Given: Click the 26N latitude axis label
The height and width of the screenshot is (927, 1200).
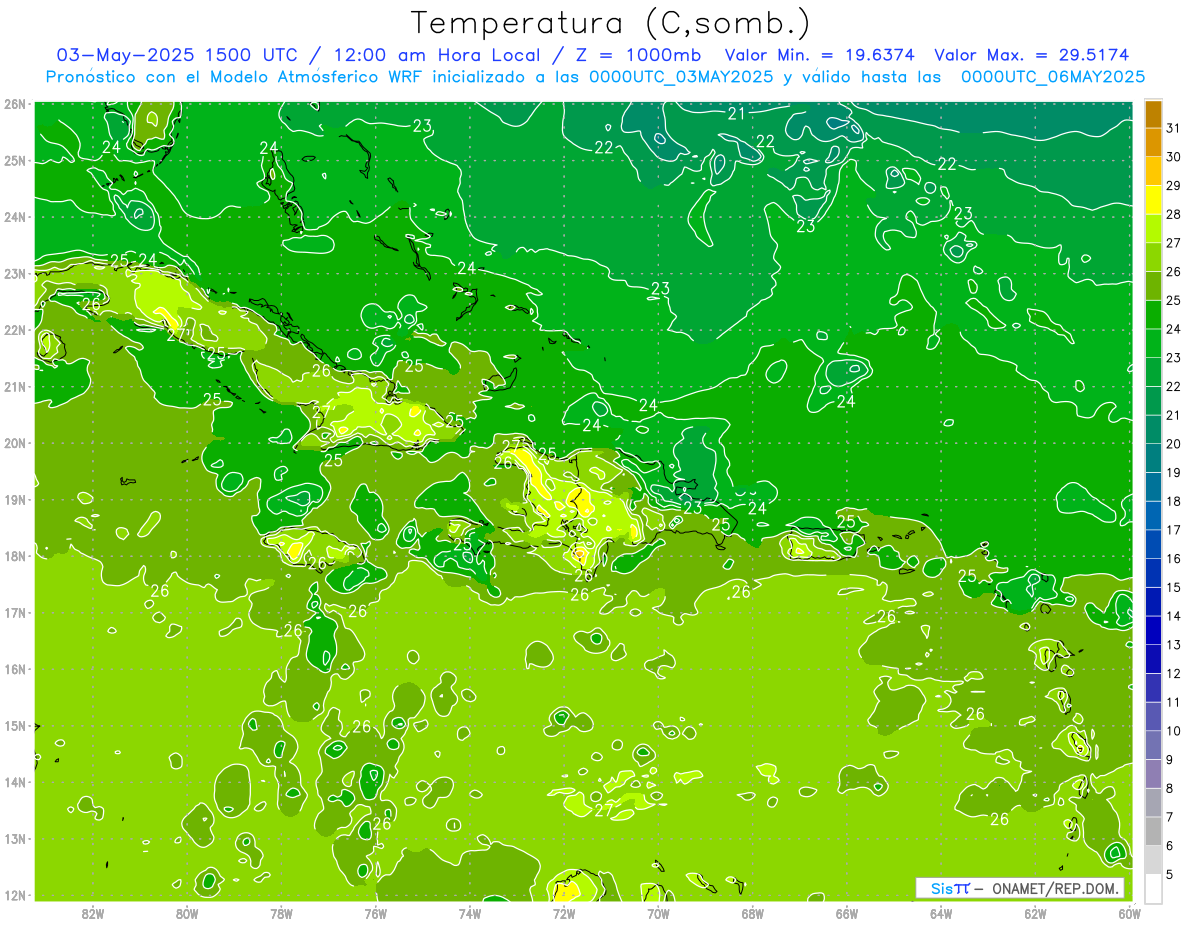Looking at the screenshot, I should [14, 104].
